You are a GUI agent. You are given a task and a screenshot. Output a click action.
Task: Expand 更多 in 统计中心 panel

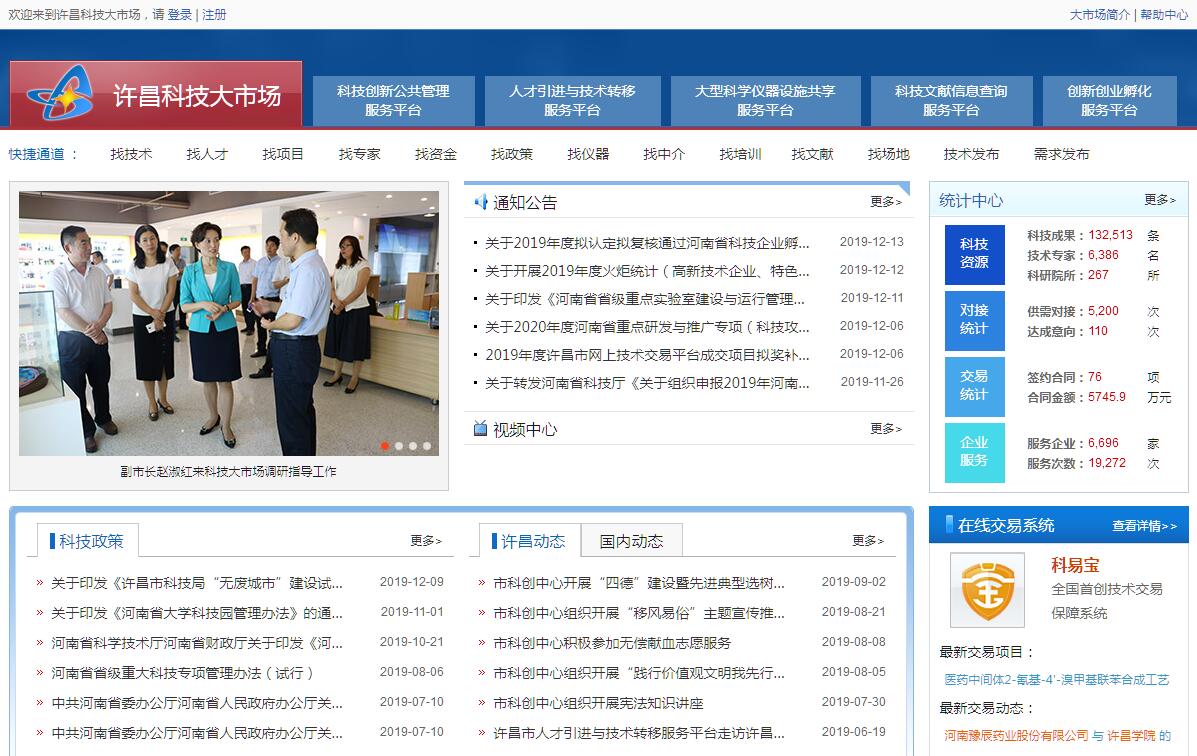pos(1159,200)
